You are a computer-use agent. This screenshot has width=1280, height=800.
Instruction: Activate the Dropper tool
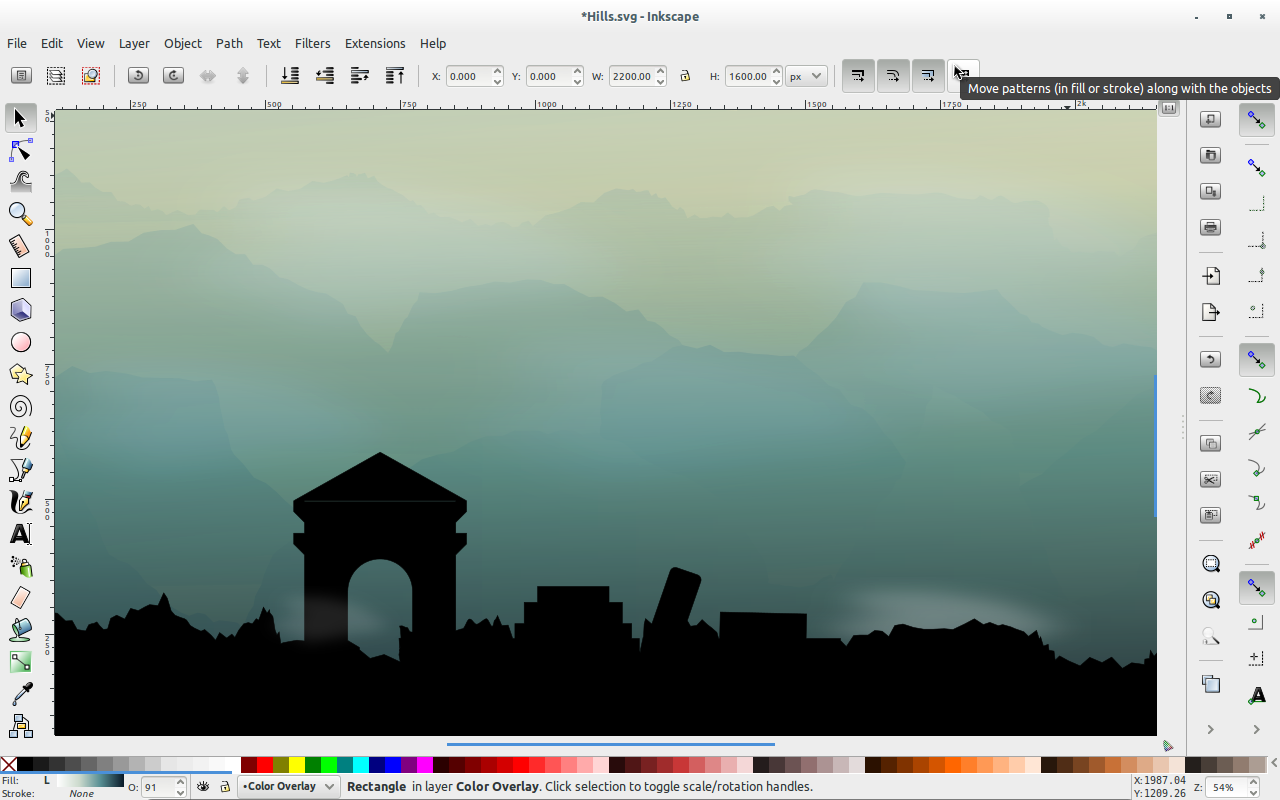[x=20, y=693]
